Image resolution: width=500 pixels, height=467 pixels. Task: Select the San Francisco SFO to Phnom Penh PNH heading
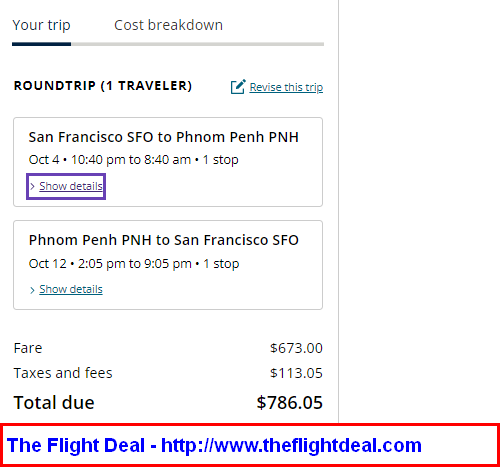pos(163,137)
